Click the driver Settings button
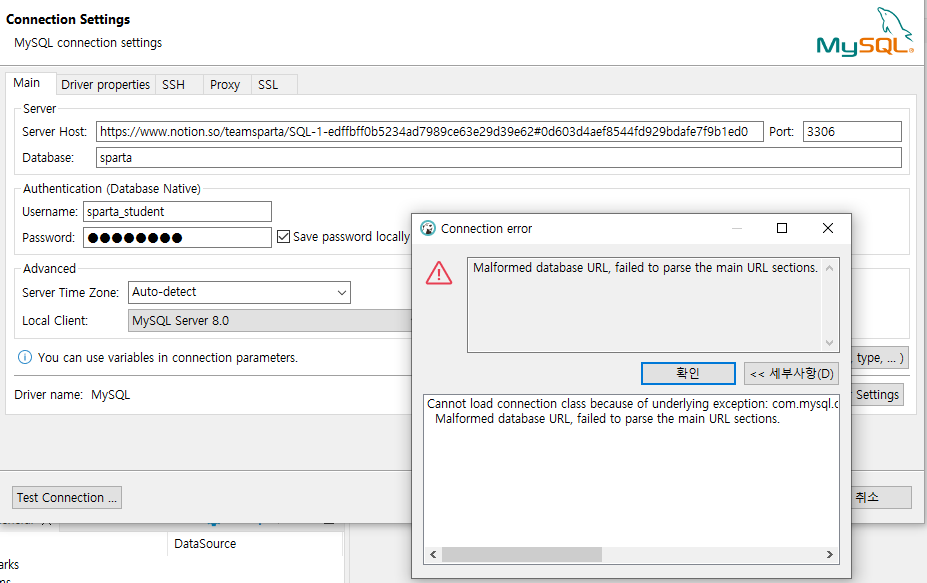927x583 pixels. point(877,394)
